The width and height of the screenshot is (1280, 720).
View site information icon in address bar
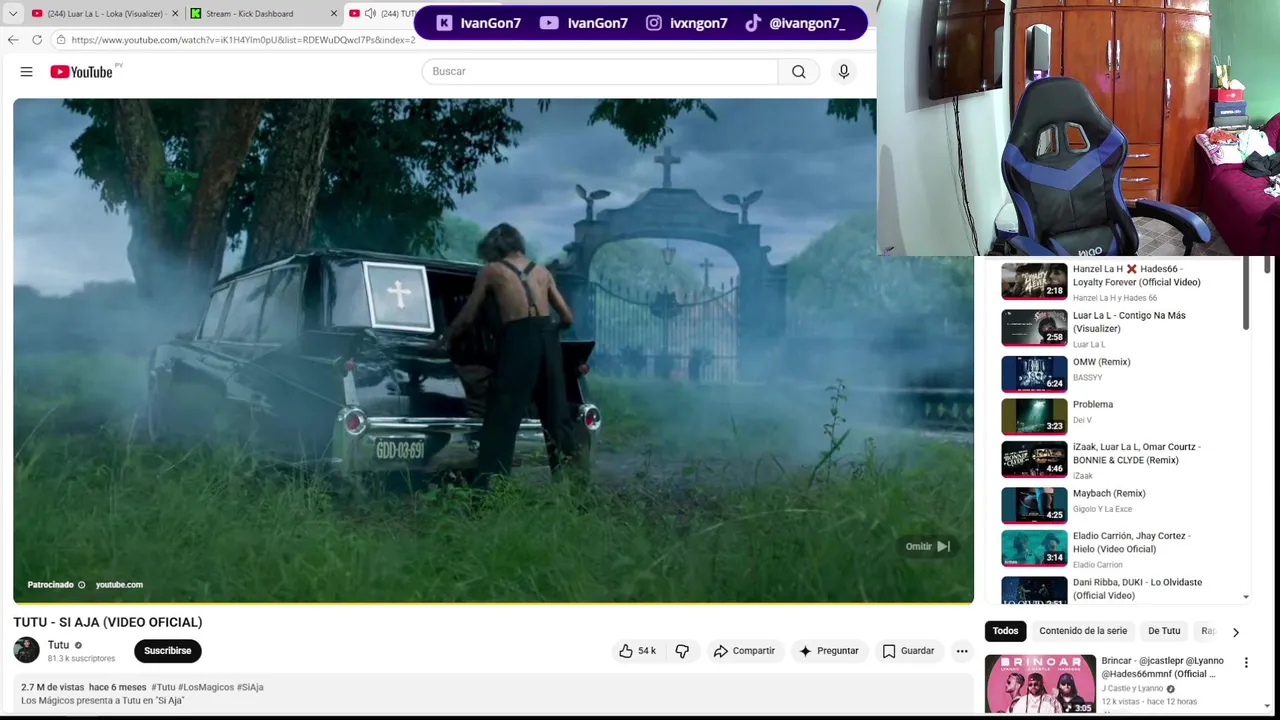click(x=61, y=40)
